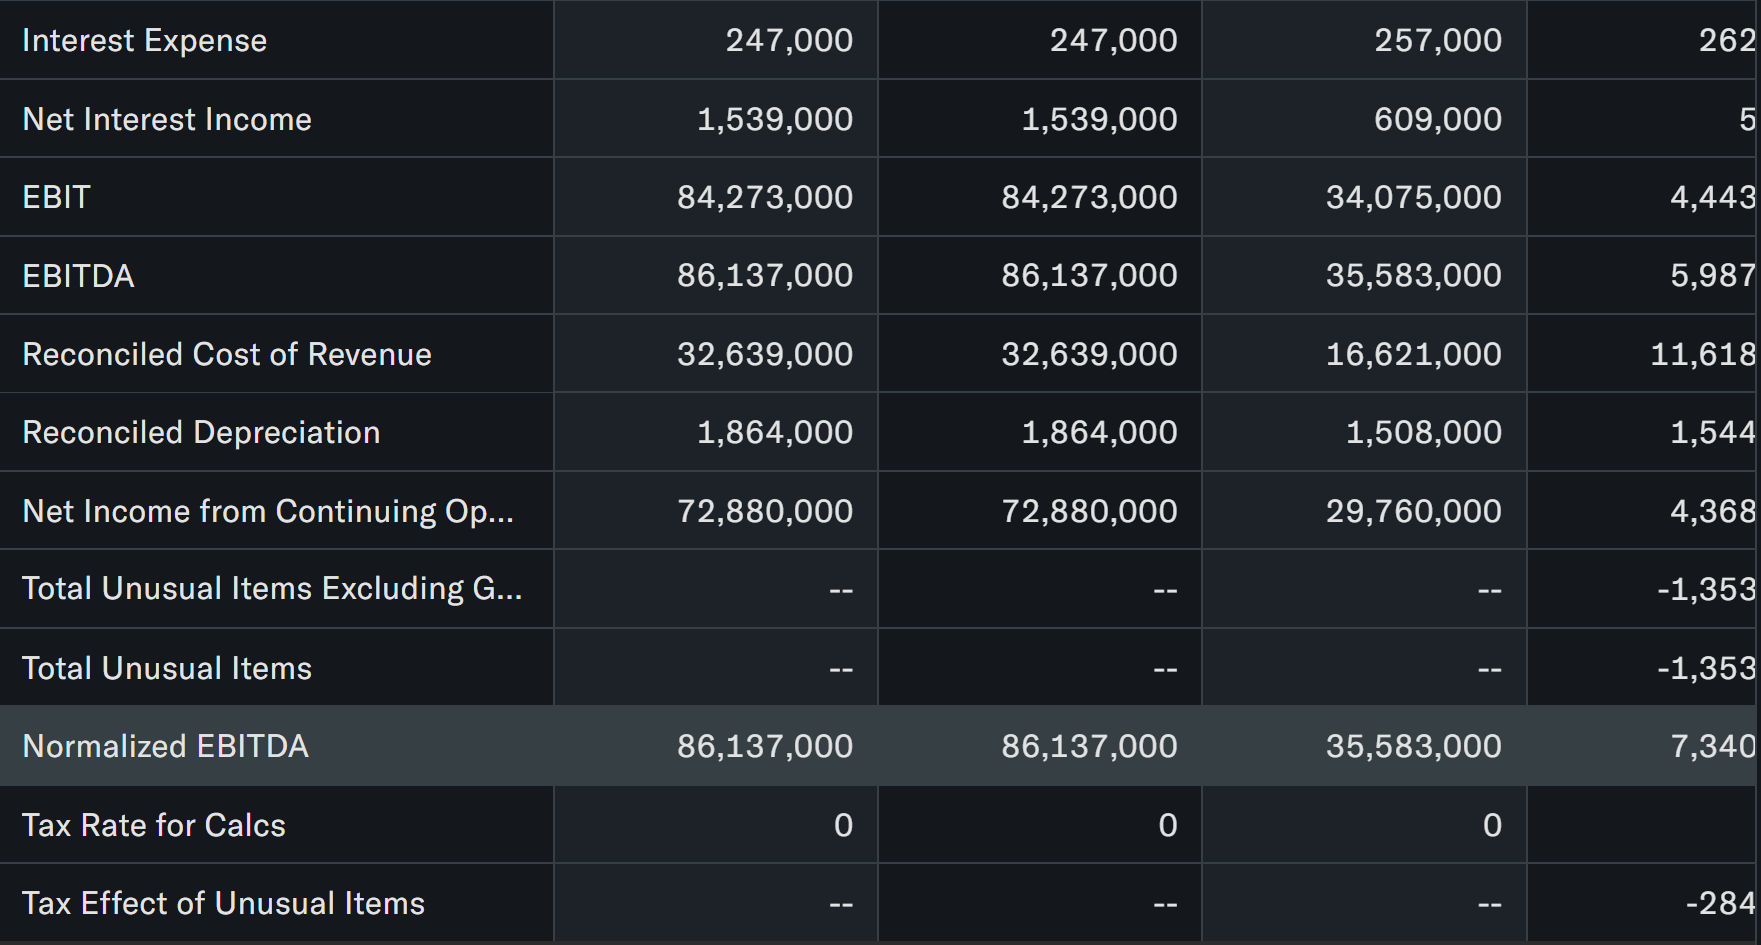Screen dimensions: 1761x945
Task: Select the EBITDA row label
Action: pyautogui.click(x=78, y=276)
